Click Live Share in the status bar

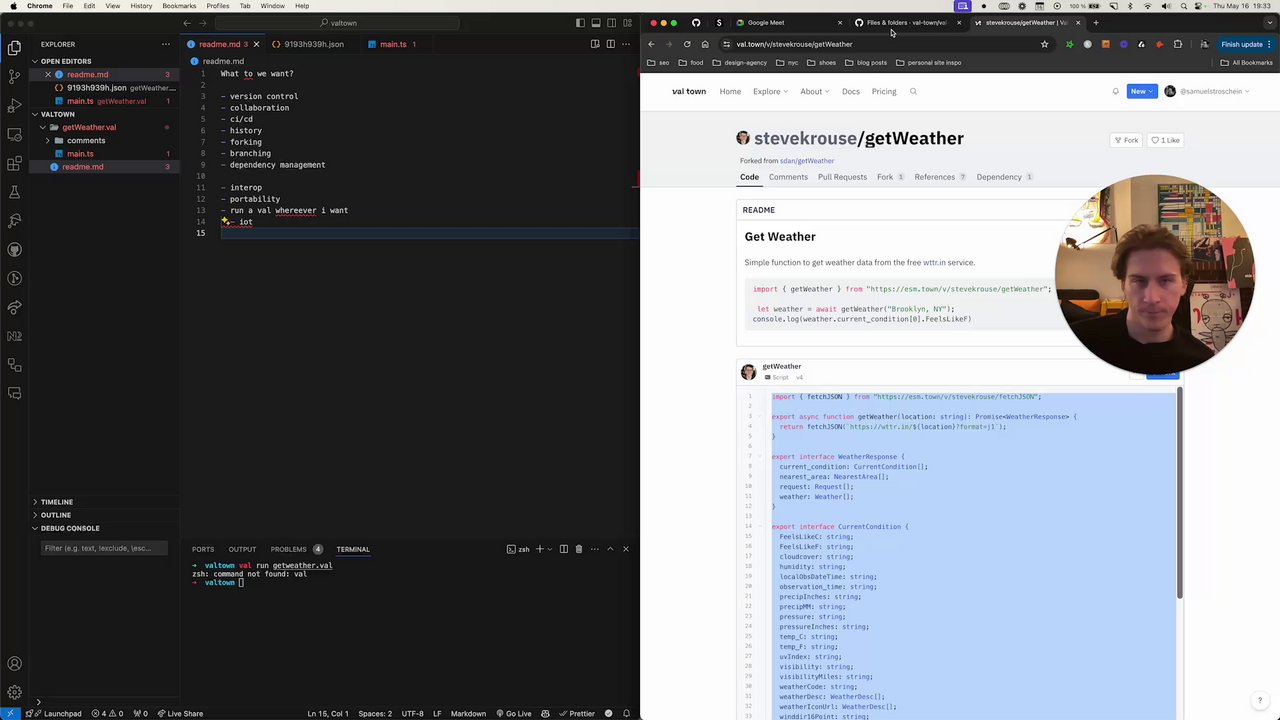point(180,713)
